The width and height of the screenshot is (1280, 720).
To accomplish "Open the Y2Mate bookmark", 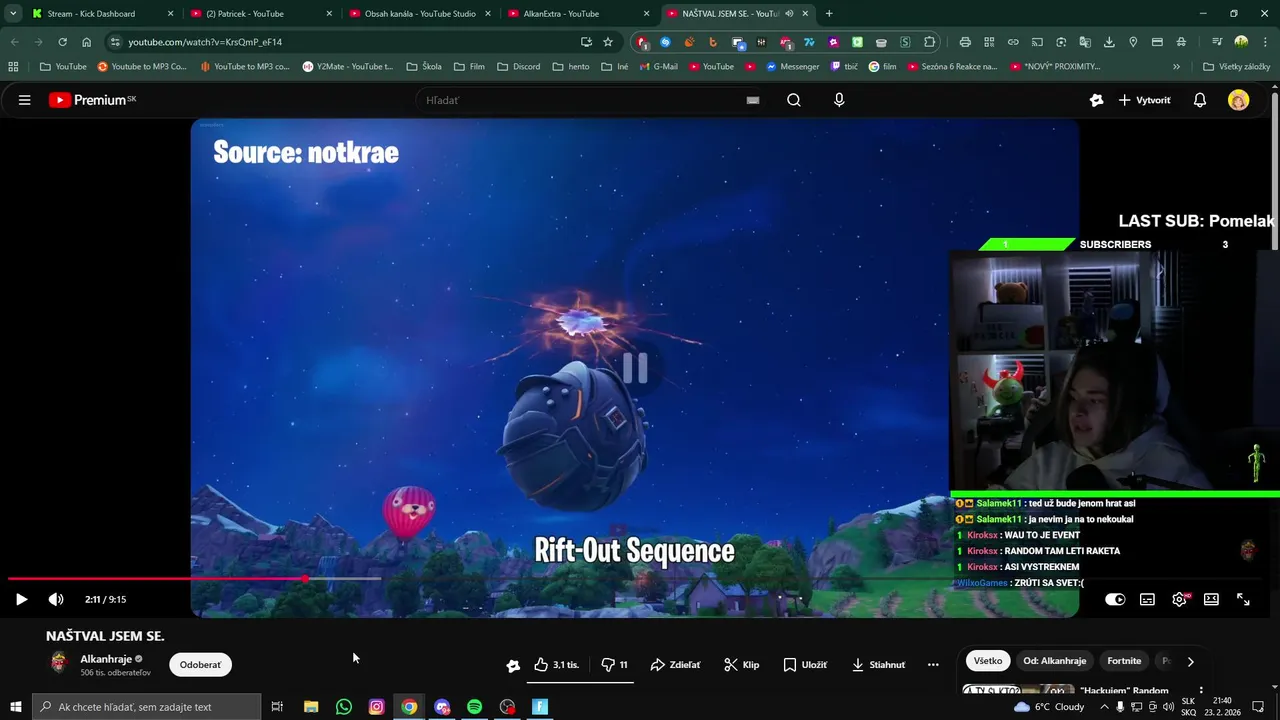I will [x=347, y=67].
